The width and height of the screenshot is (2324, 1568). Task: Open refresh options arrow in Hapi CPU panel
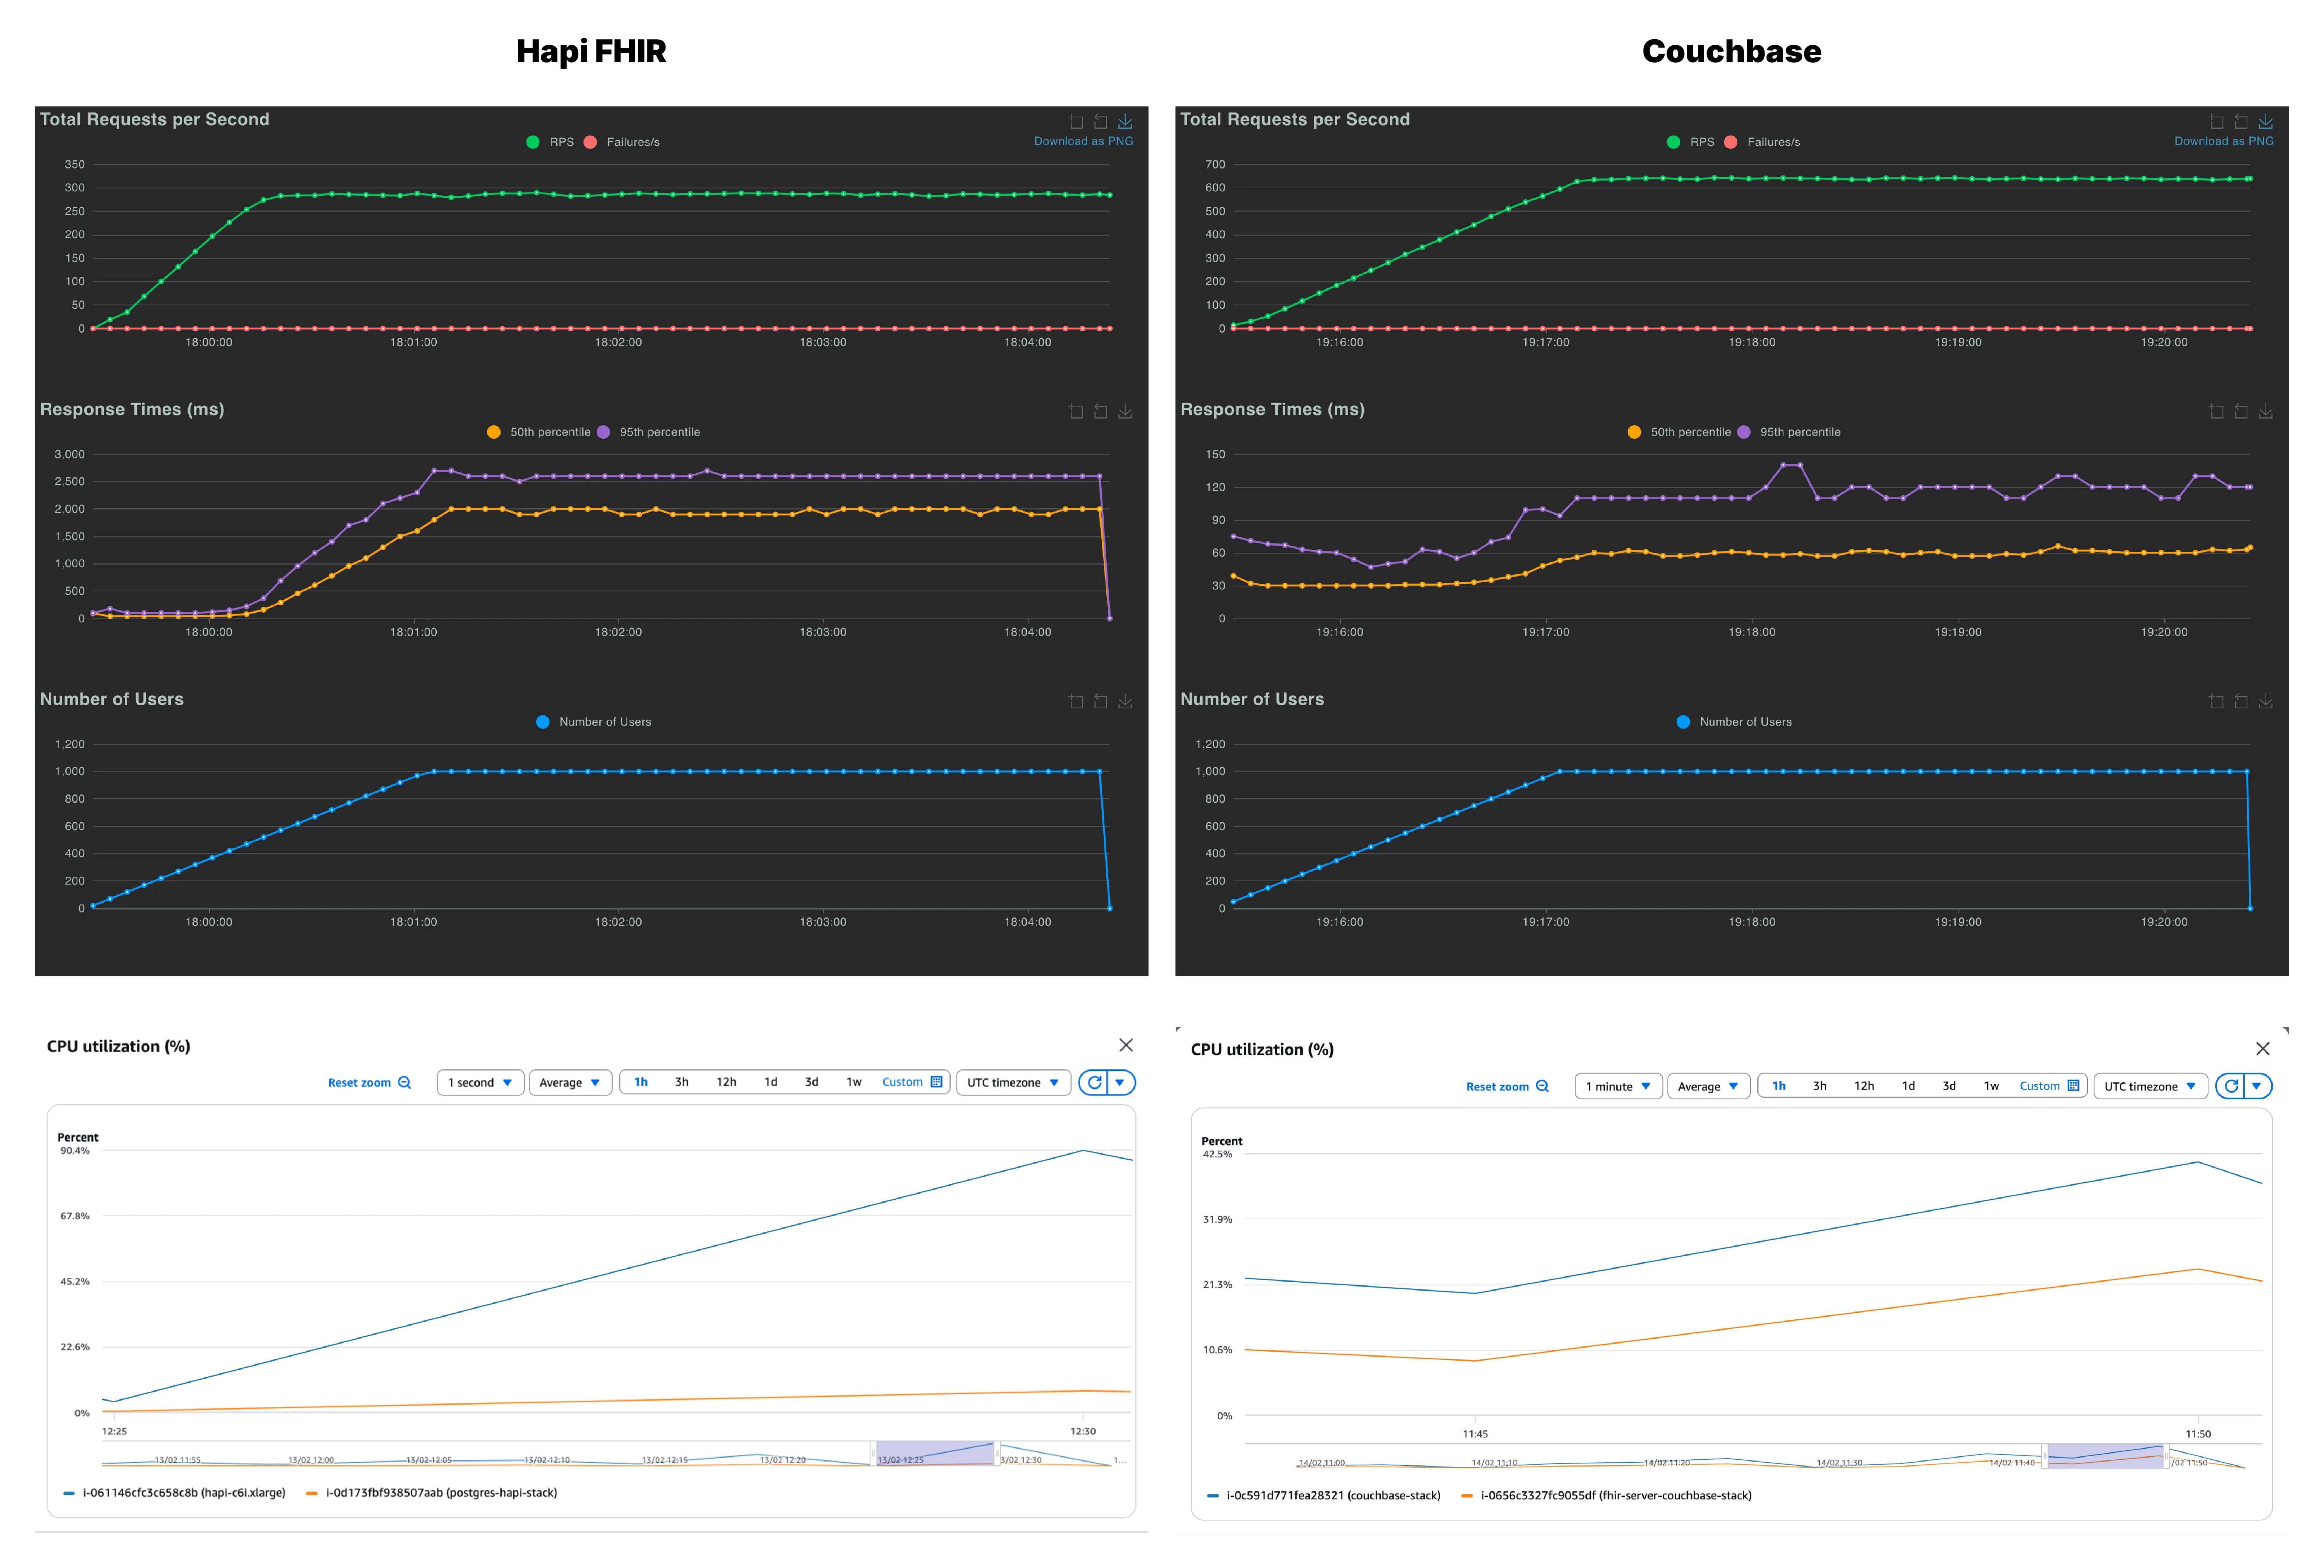(1120, 1082)
